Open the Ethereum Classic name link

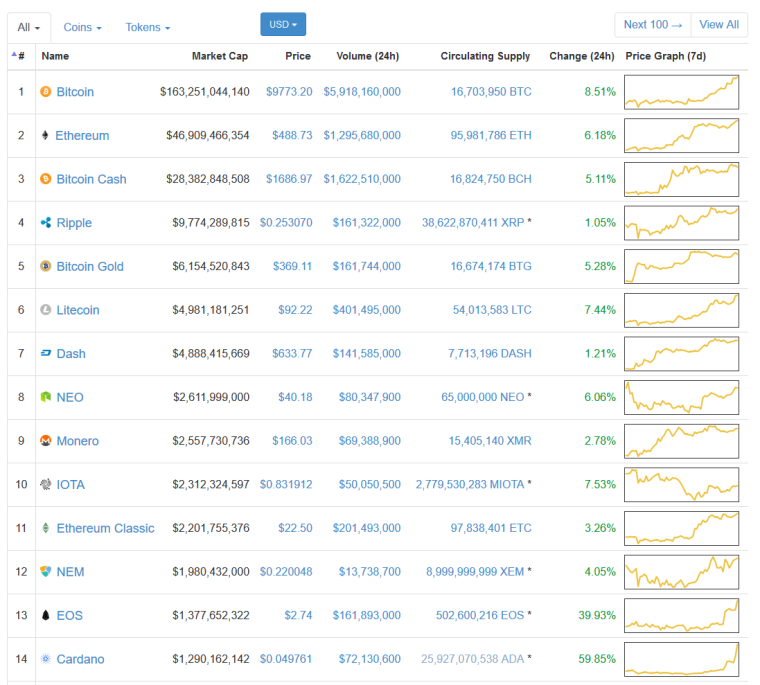point(106,528)
